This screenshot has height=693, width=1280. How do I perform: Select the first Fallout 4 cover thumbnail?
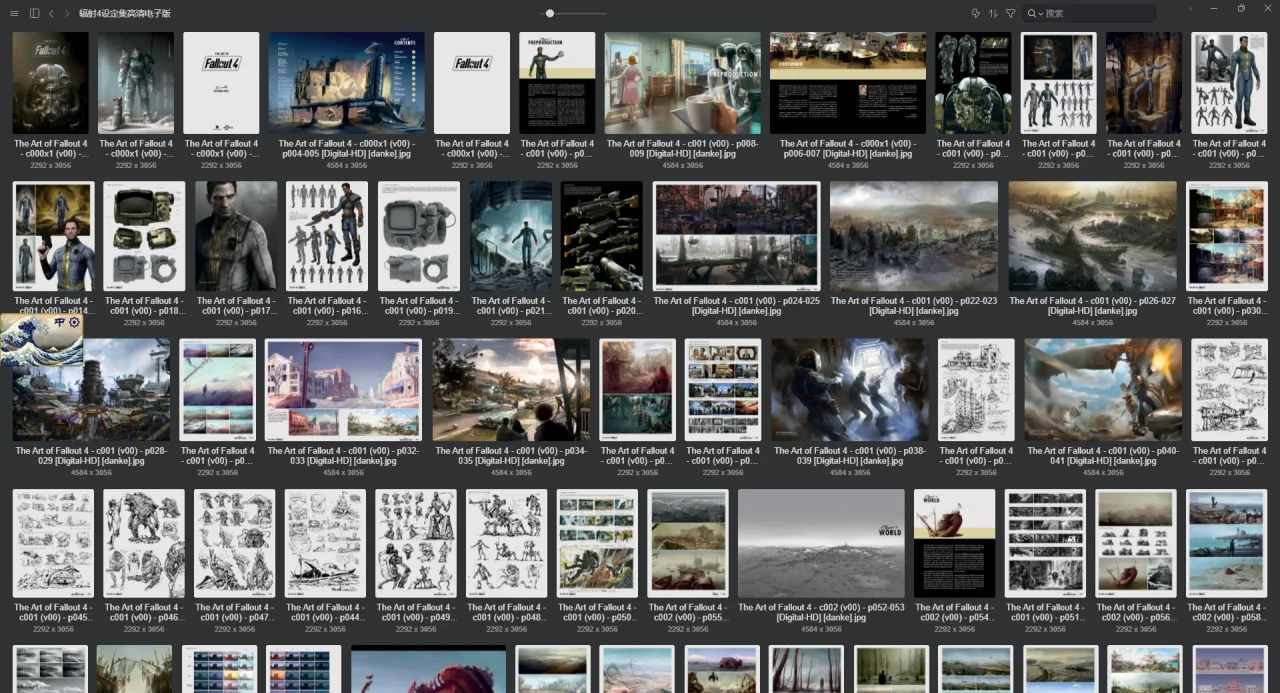tap(50, 83)
